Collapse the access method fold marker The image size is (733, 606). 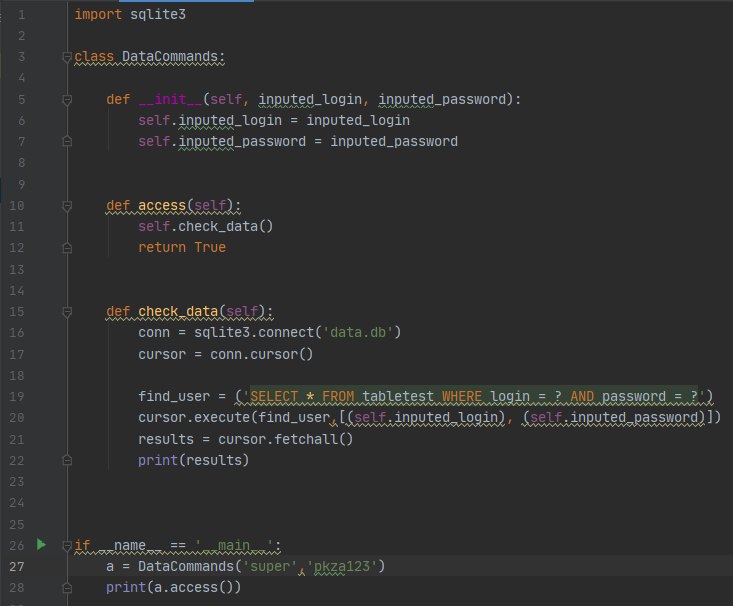67,206
